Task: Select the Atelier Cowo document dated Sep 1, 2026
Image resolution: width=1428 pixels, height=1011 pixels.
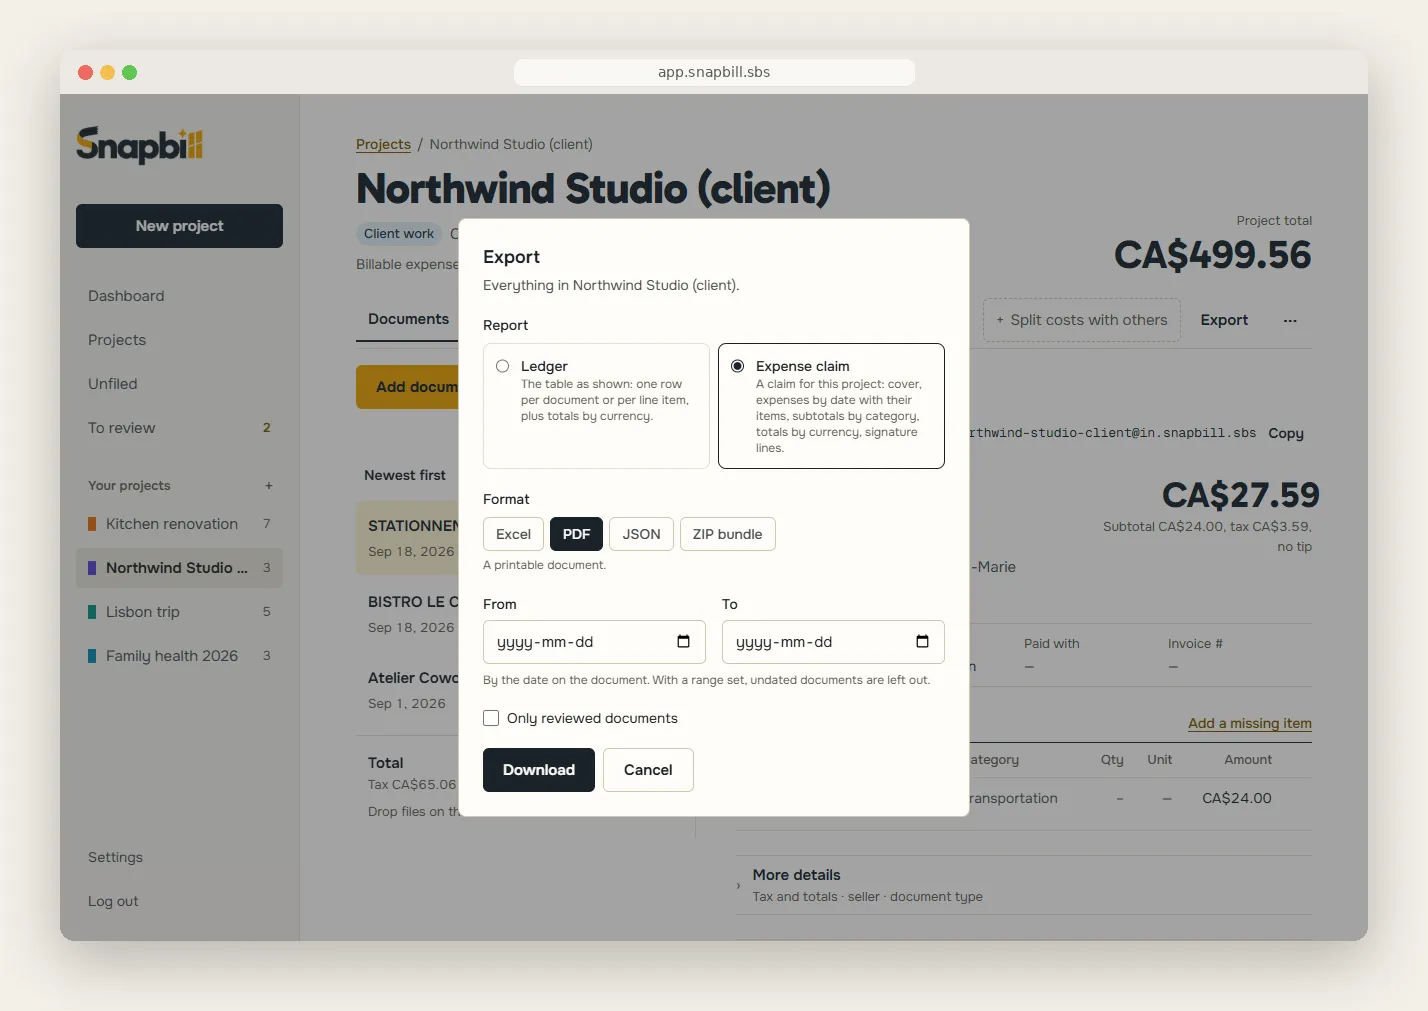Action: point(408,690)
